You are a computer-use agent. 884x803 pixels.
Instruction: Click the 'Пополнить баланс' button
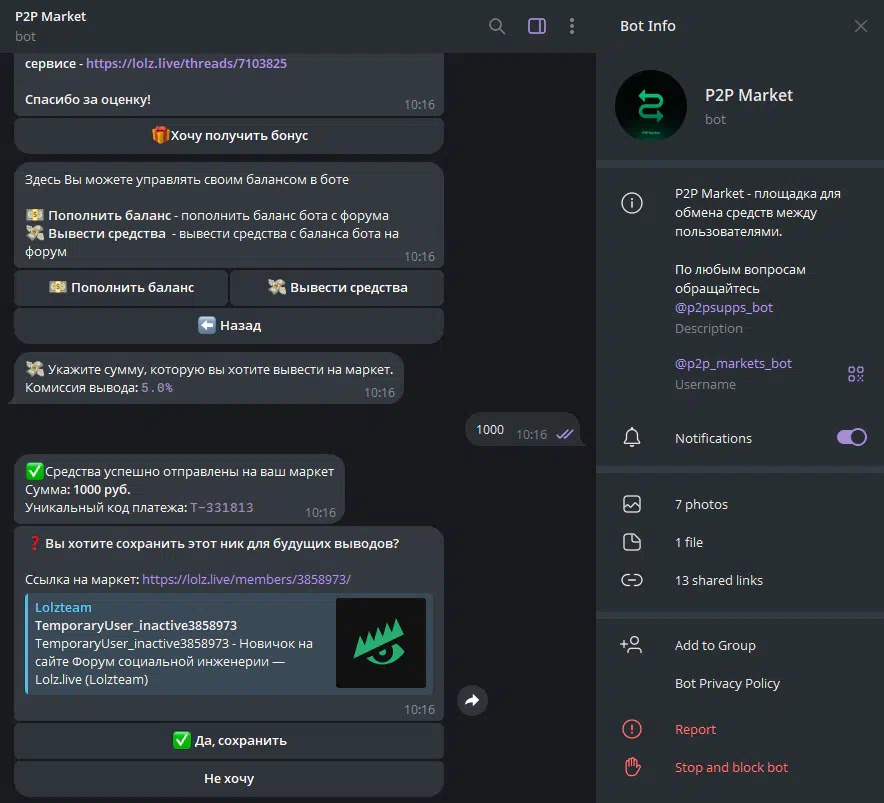click(x=121, y=288)
